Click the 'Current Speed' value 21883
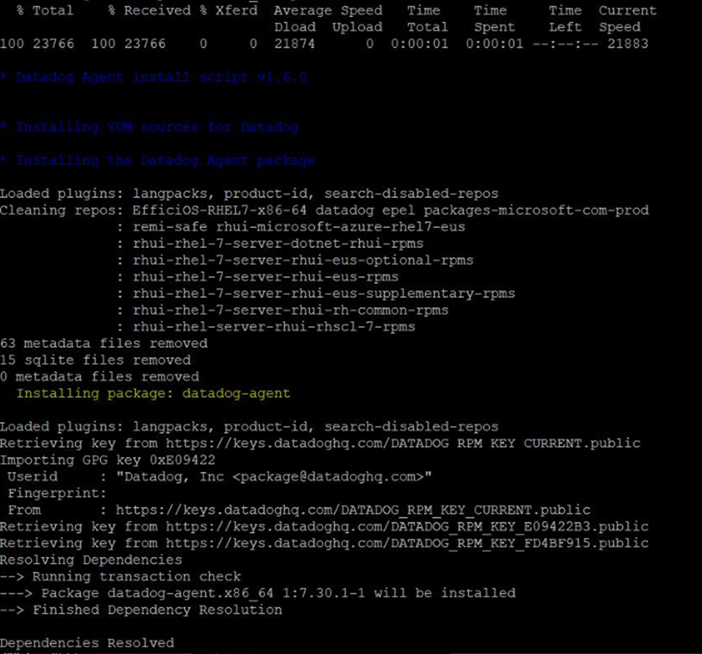The width and height of the screenshot is (702, 654). [x=628, y=44]
